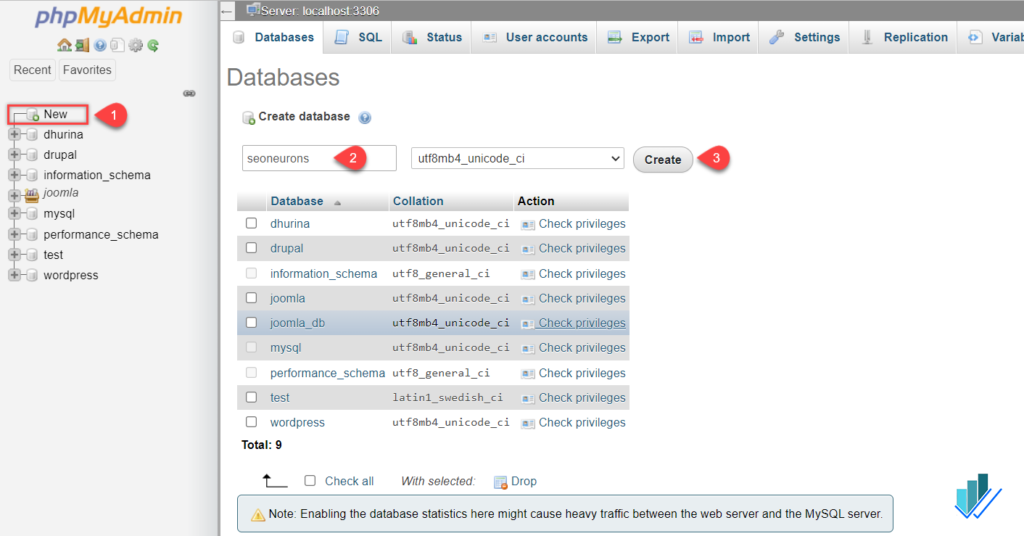Click the privileges icon in test row
Image resolution: width=1024 pixels, height=536 pixels.
[528, 399]
